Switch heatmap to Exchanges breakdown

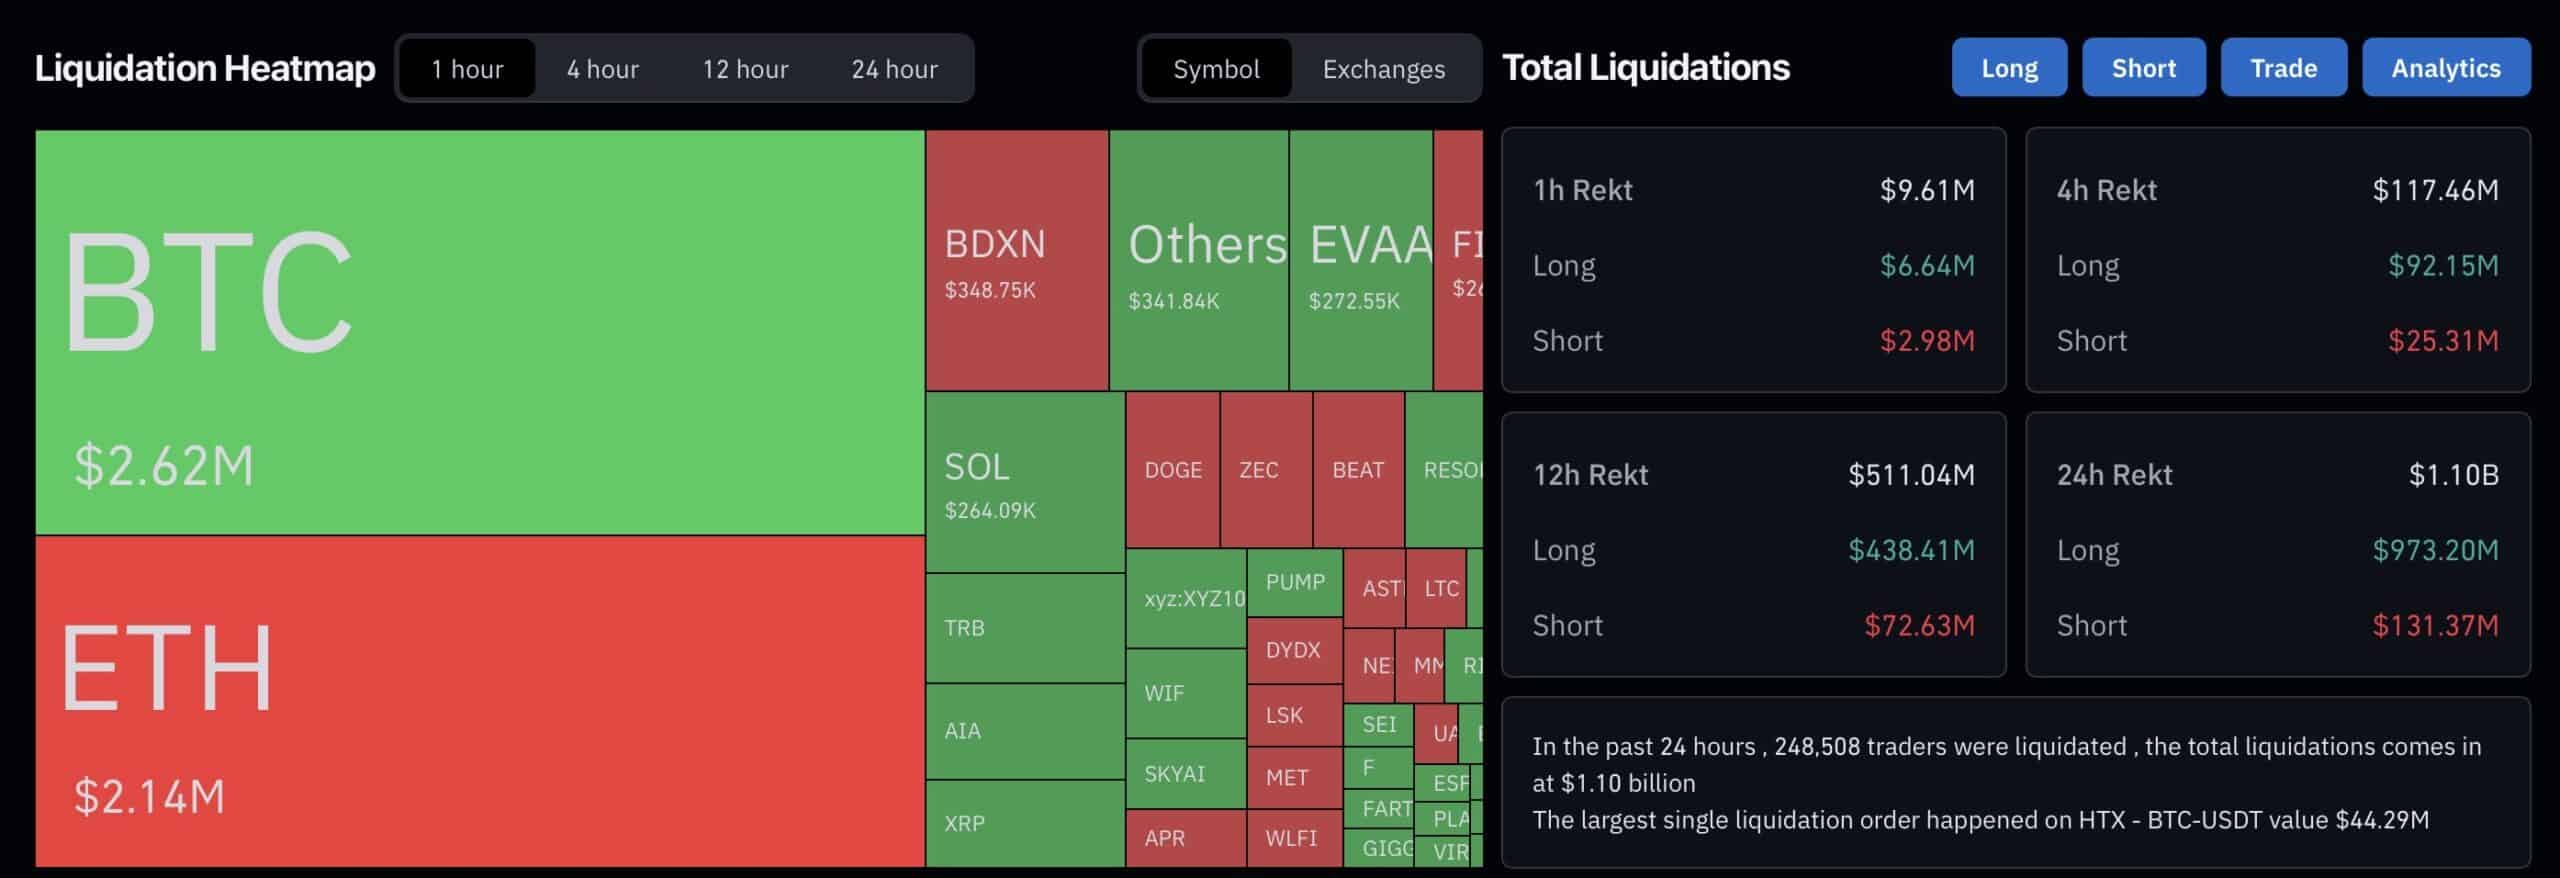(x=1384, y=69)
